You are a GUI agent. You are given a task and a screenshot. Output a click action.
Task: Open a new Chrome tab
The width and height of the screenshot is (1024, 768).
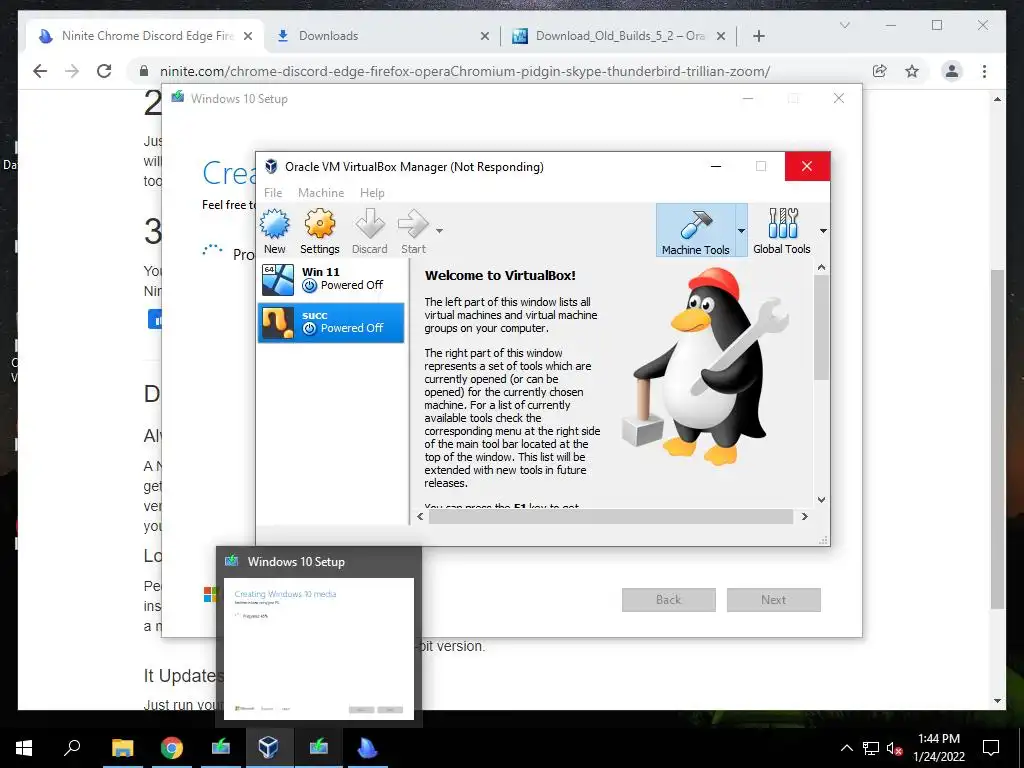tap(758, 36)
